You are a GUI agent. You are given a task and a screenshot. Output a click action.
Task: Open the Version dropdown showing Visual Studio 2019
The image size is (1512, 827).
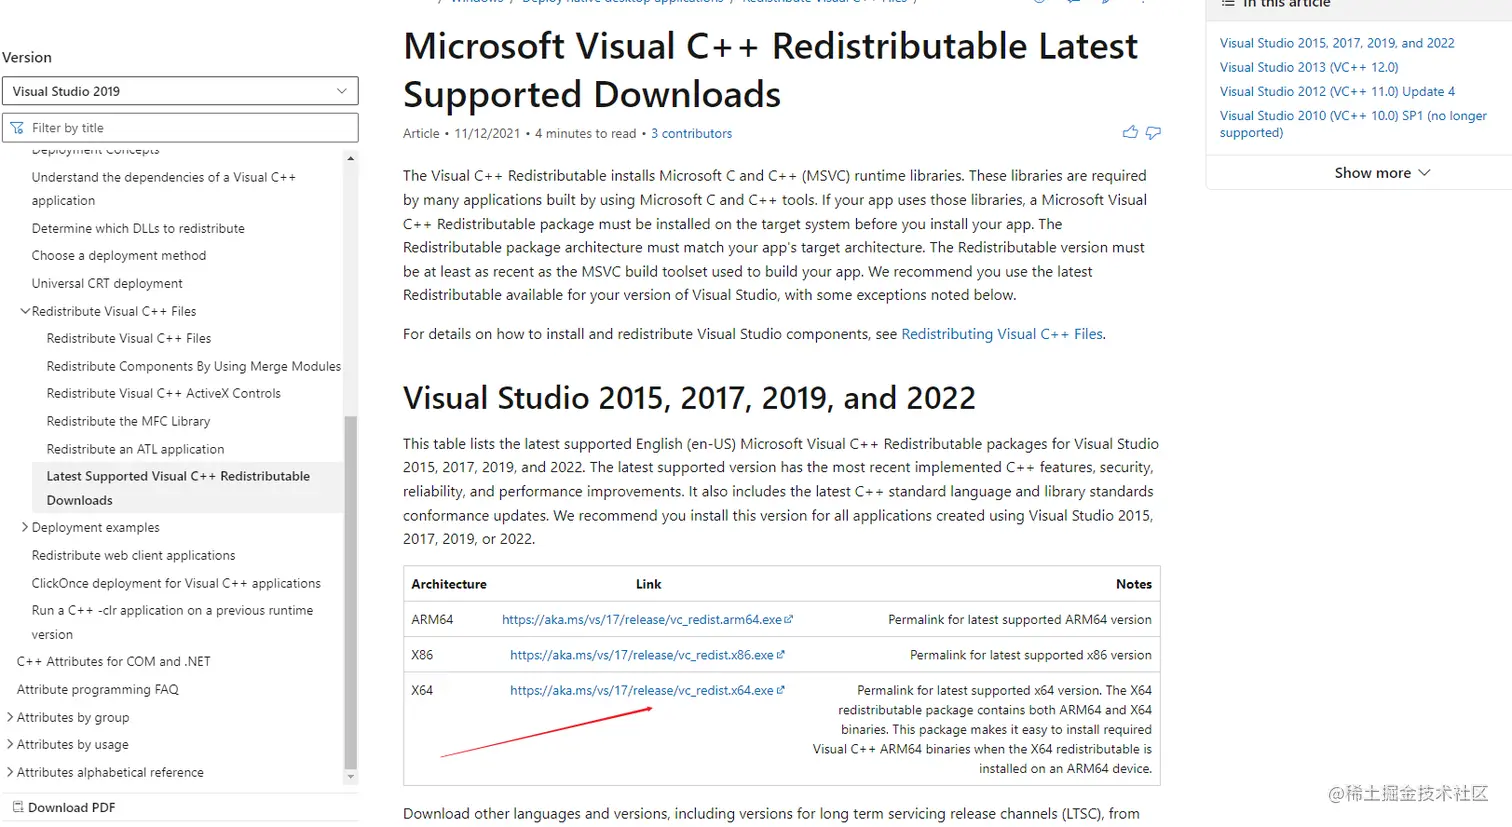point(180,91)
